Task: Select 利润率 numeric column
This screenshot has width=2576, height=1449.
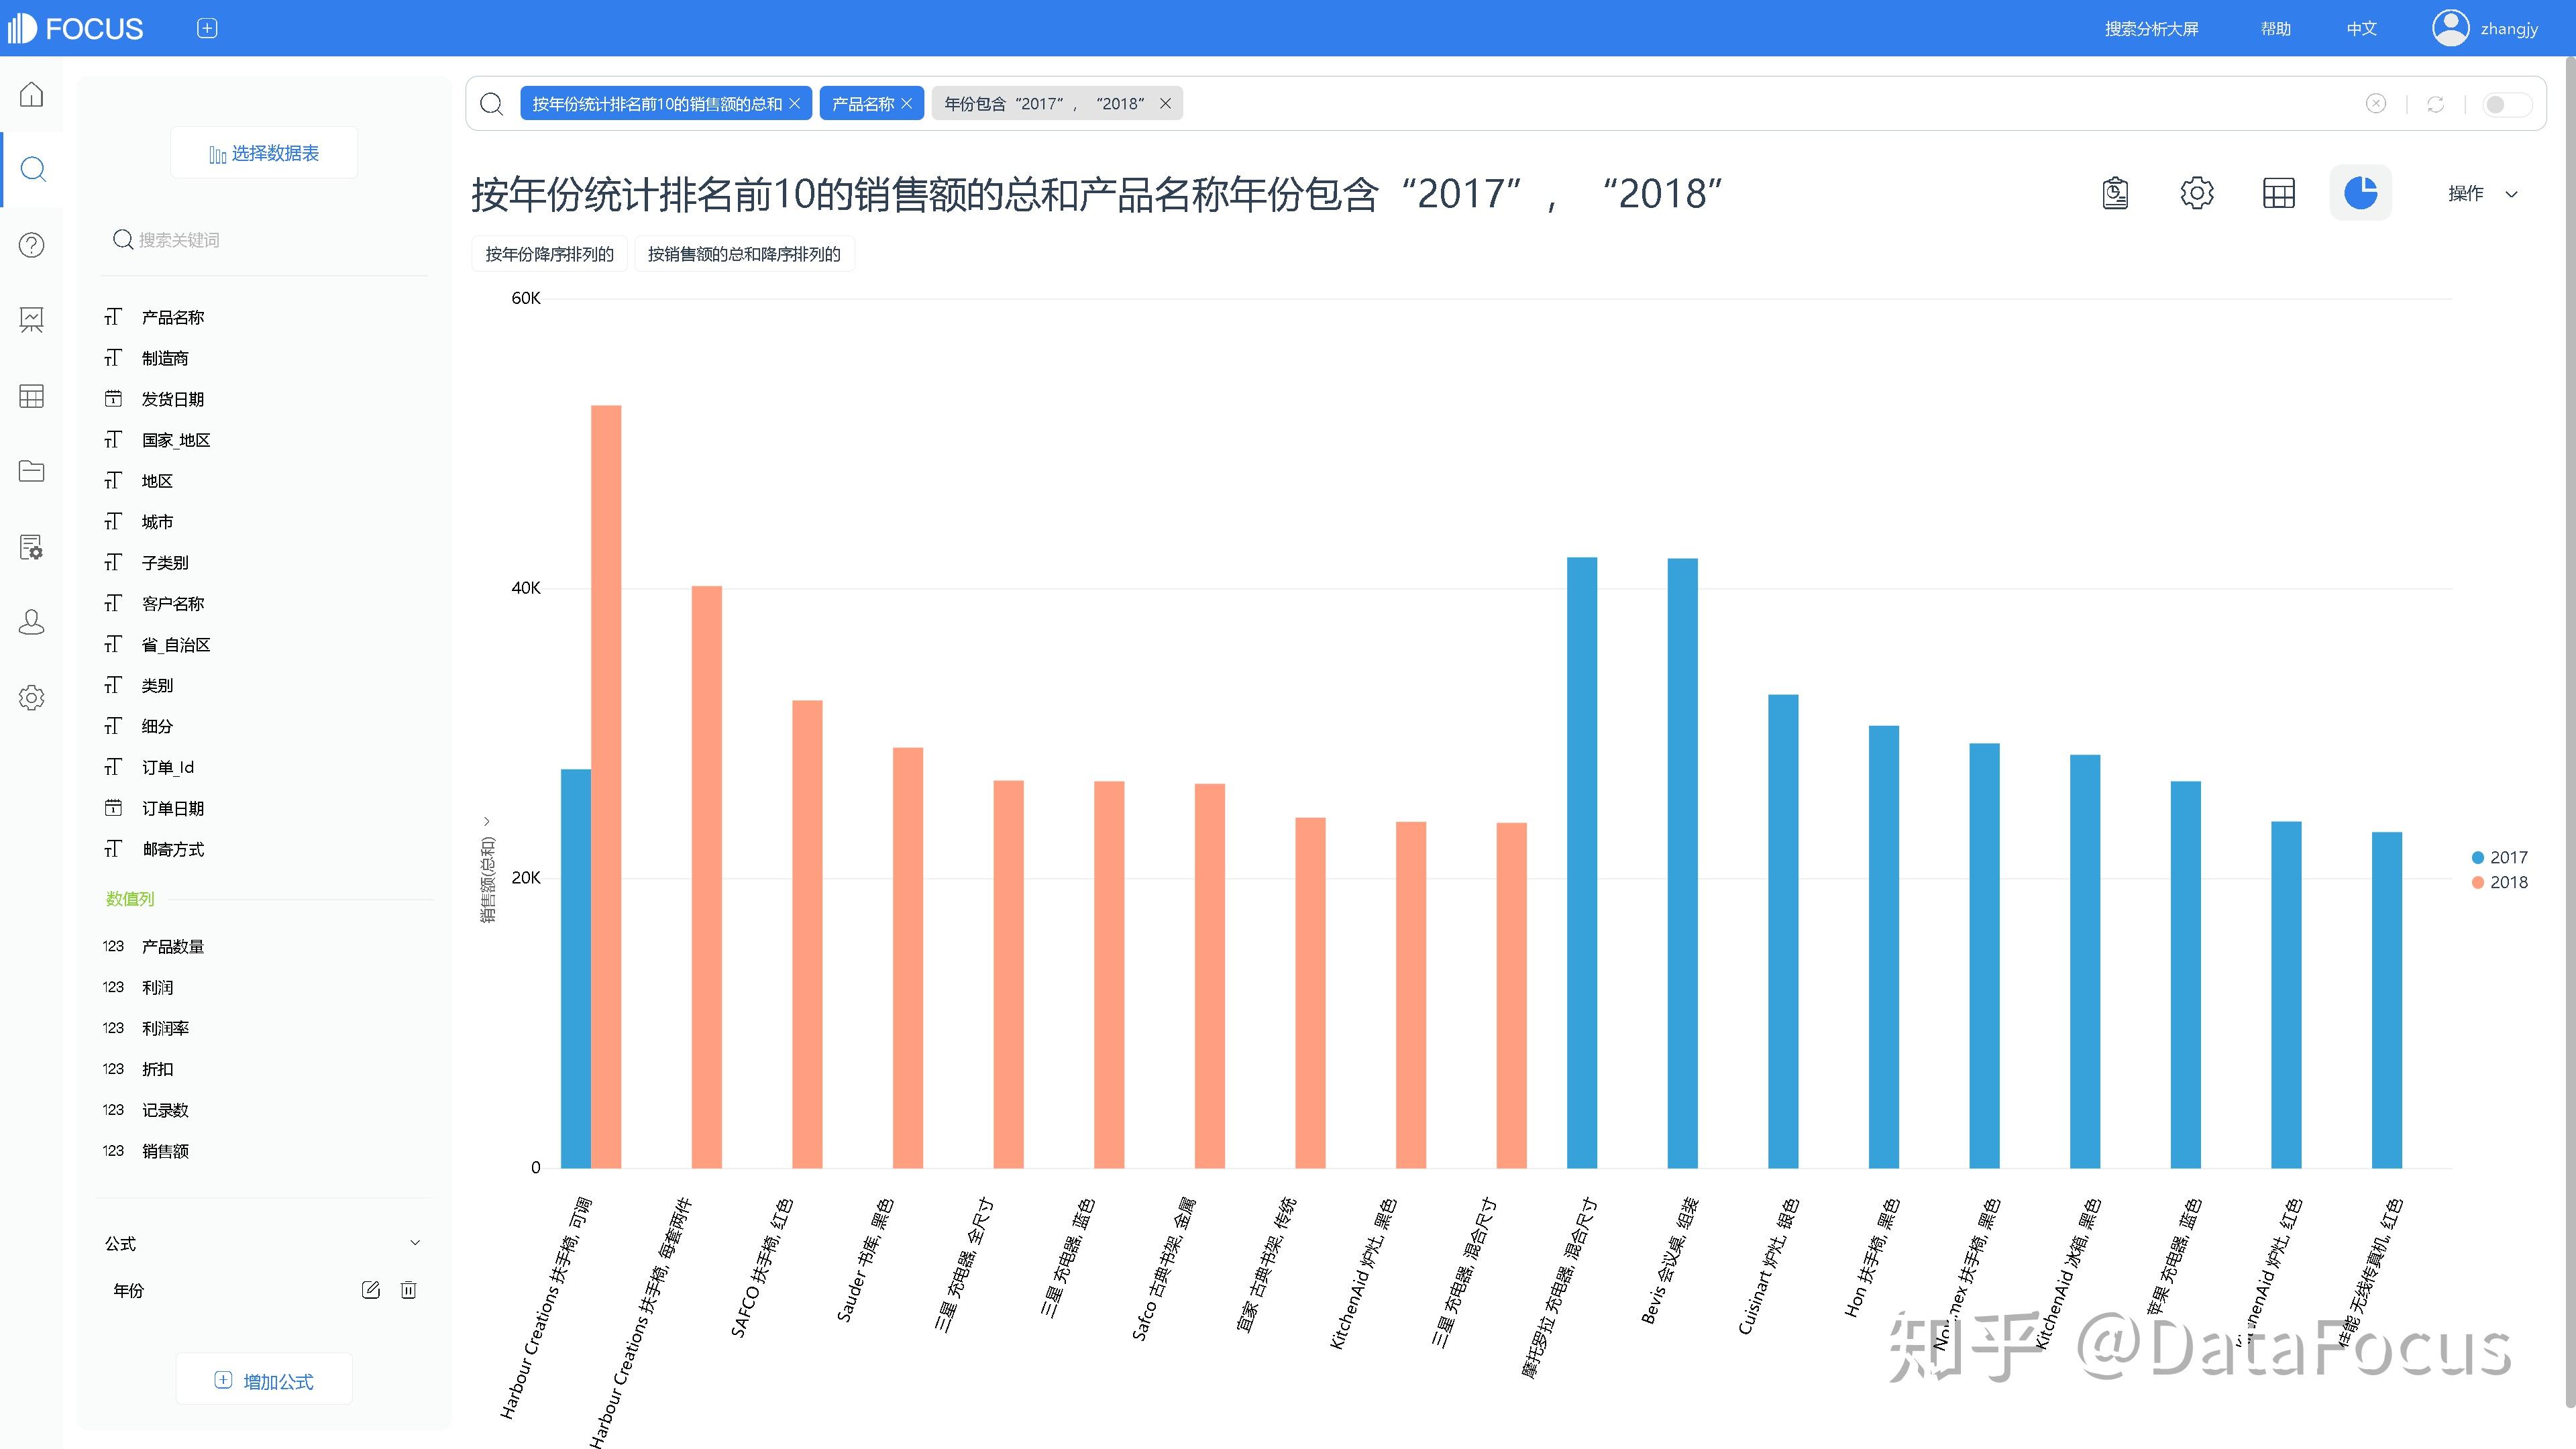Action: pyautogui.click(x=165, y=1028)
